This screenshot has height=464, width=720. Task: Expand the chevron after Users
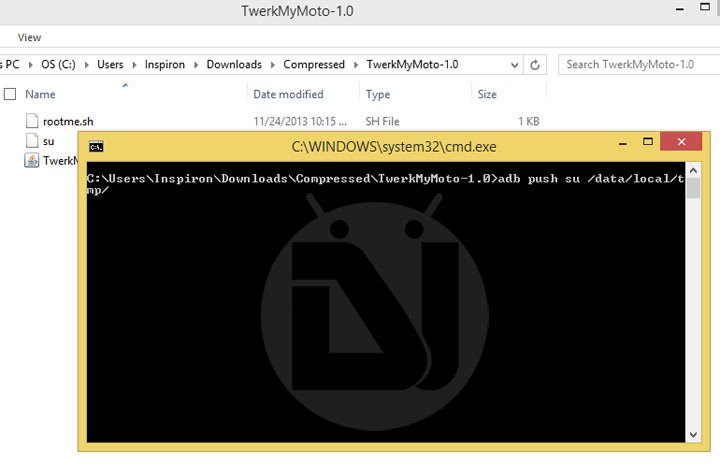(134, 65)
